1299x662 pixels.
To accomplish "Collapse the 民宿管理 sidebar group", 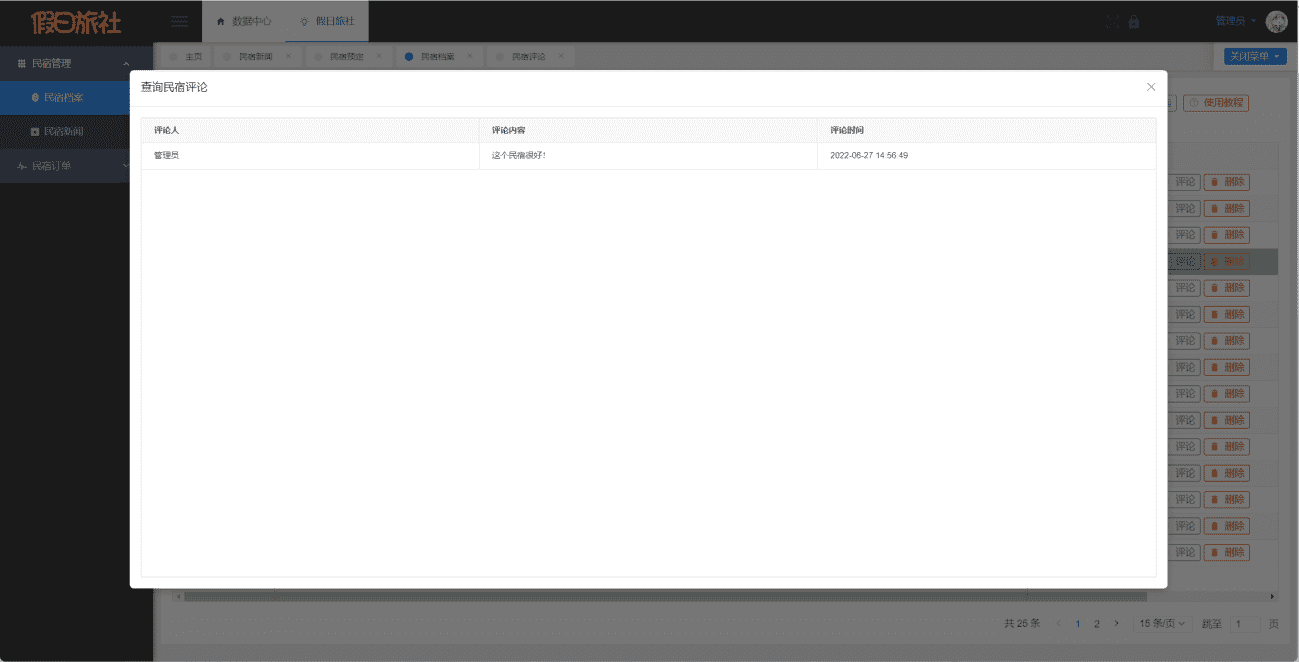I will (126, 64).
